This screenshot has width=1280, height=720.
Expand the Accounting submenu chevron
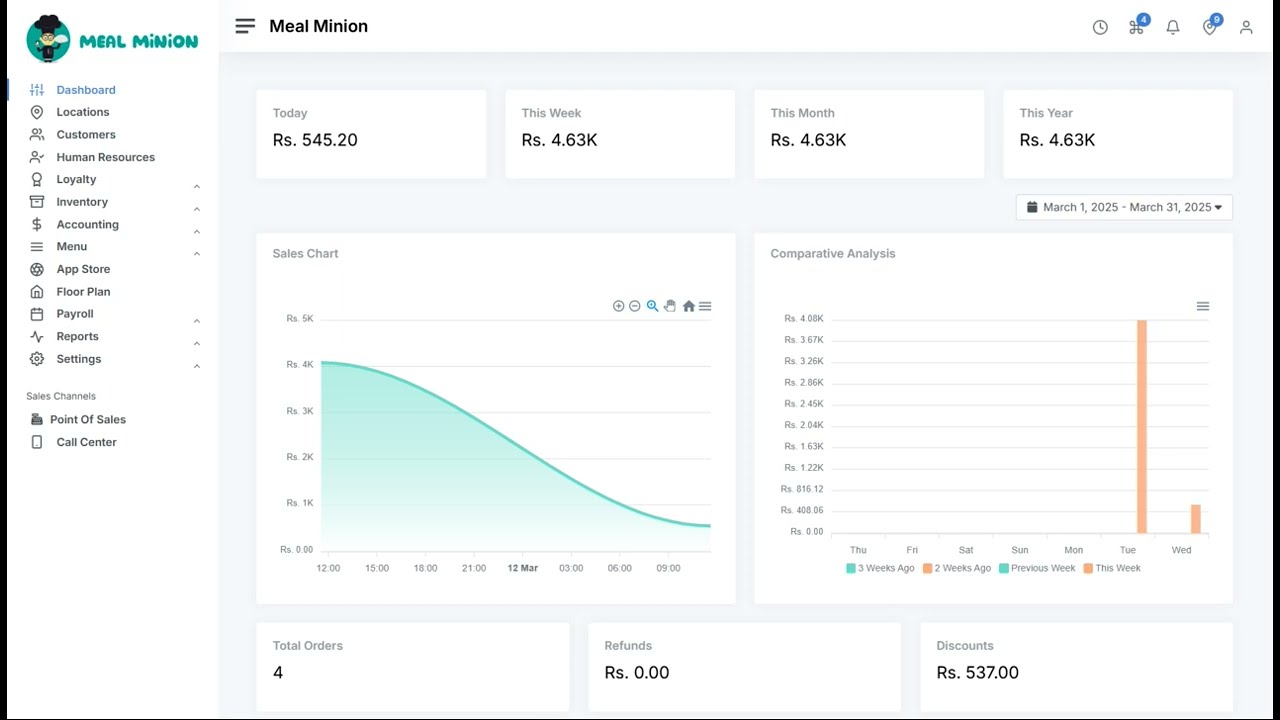197,231
